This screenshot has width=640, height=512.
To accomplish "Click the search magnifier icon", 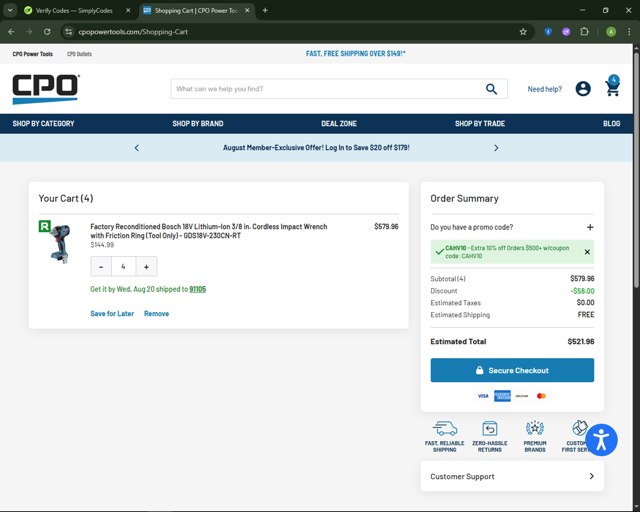I will coord(491,89).
